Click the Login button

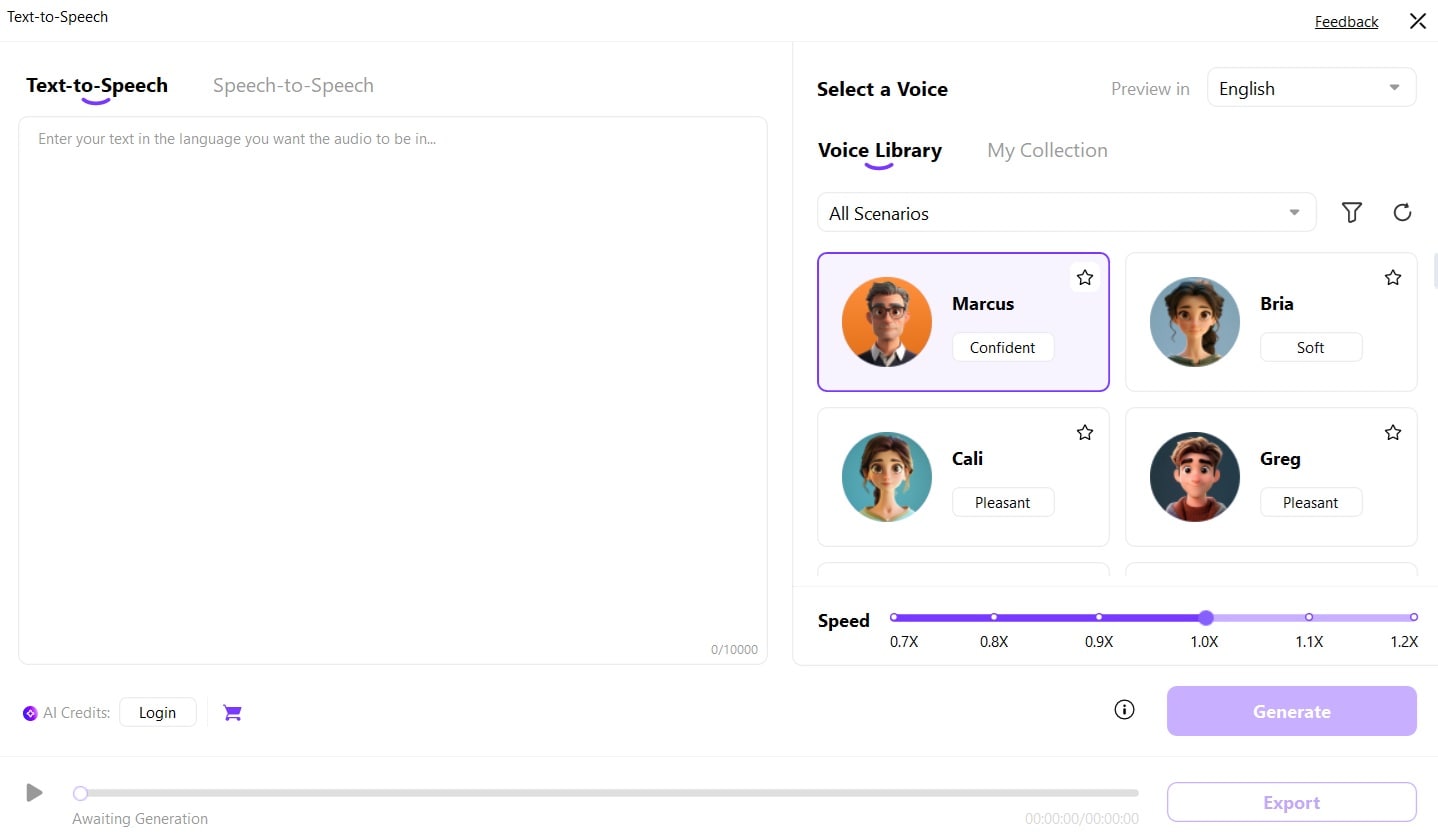click(157, 712)
